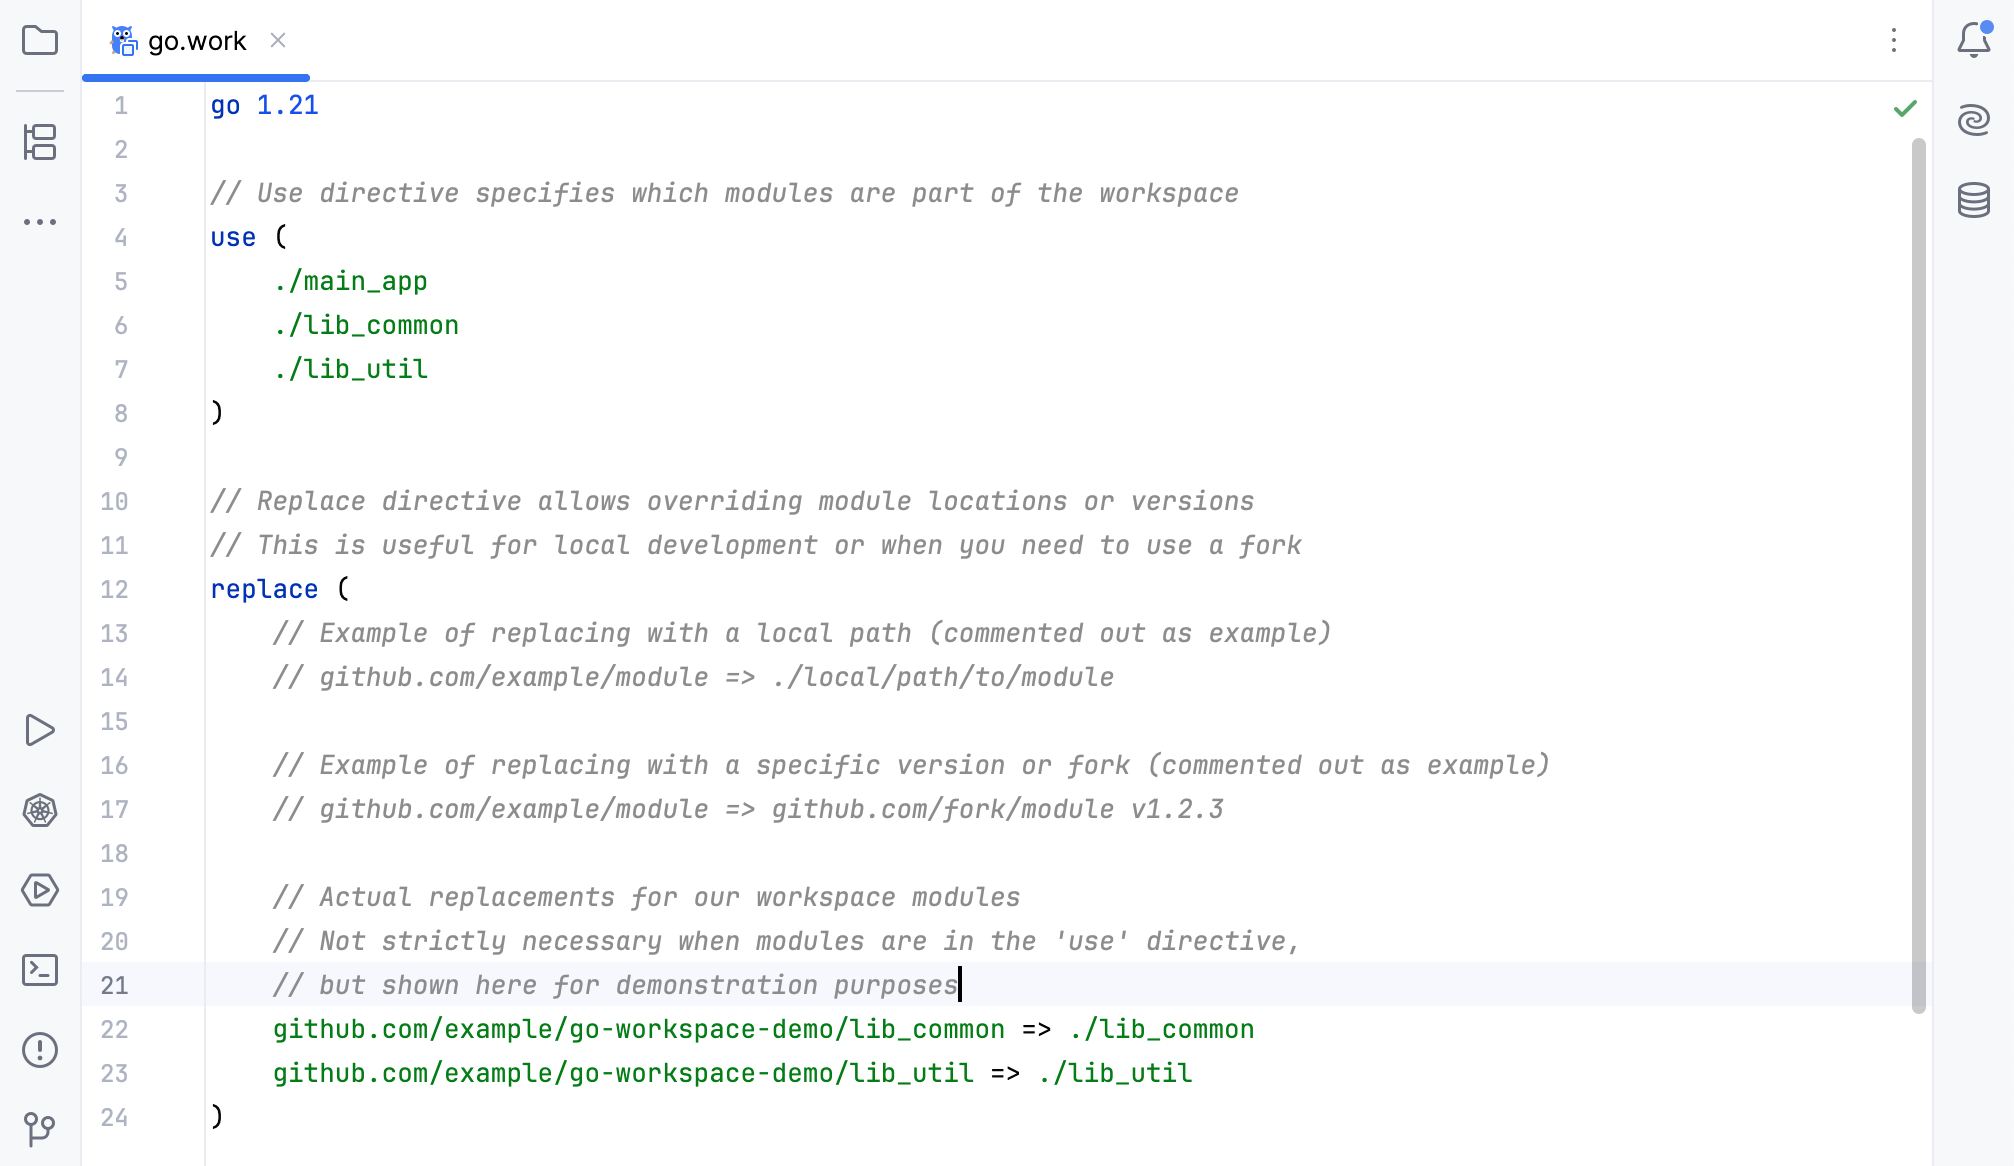
Task: Expand more tool windows via ellipsis
Action: 40,222
